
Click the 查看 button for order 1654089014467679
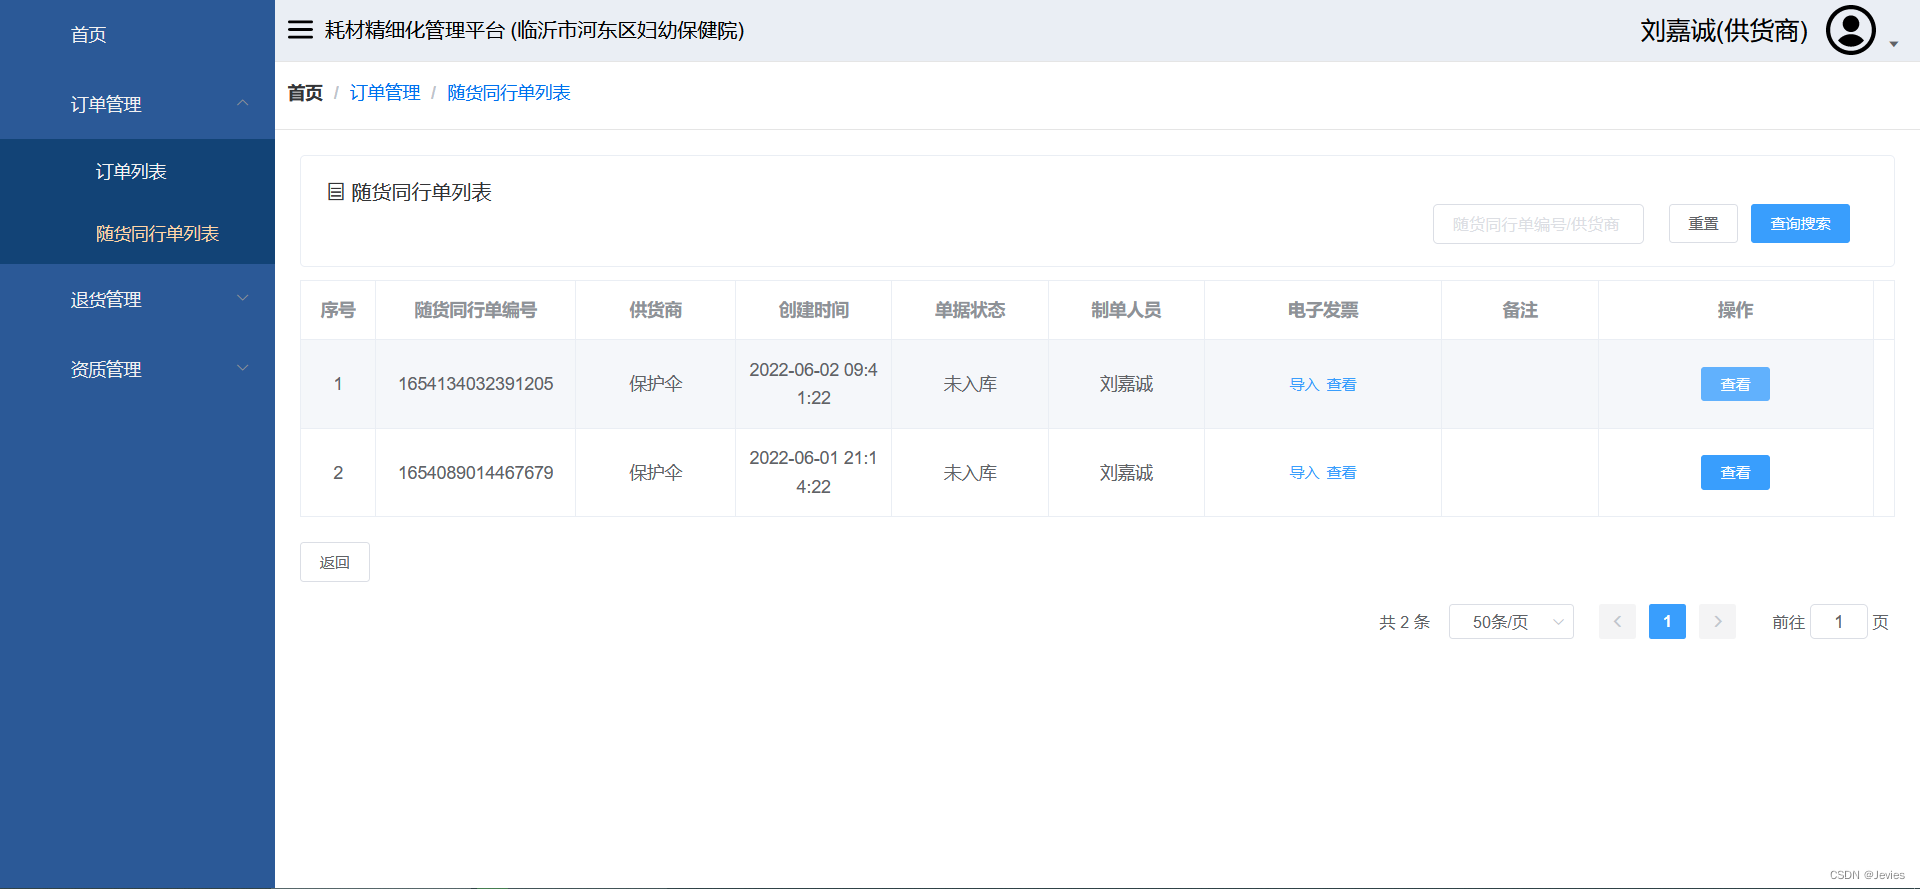click(x=1735, y=473)
